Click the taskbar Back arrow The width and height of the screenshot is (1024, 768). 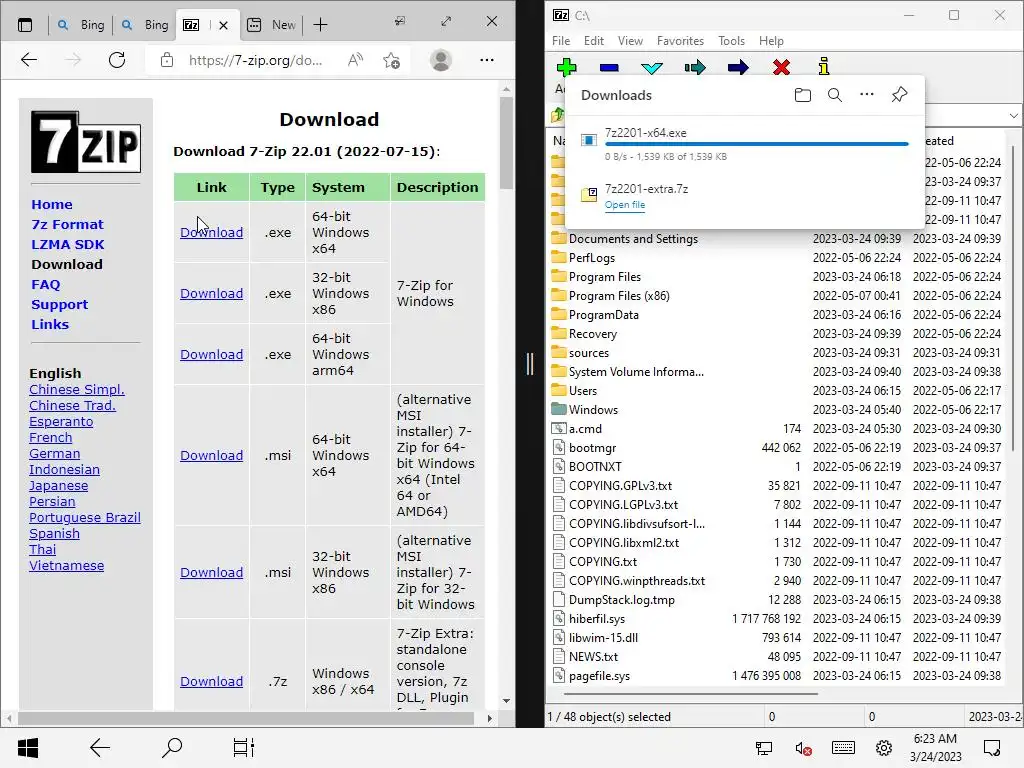point(100,748)
